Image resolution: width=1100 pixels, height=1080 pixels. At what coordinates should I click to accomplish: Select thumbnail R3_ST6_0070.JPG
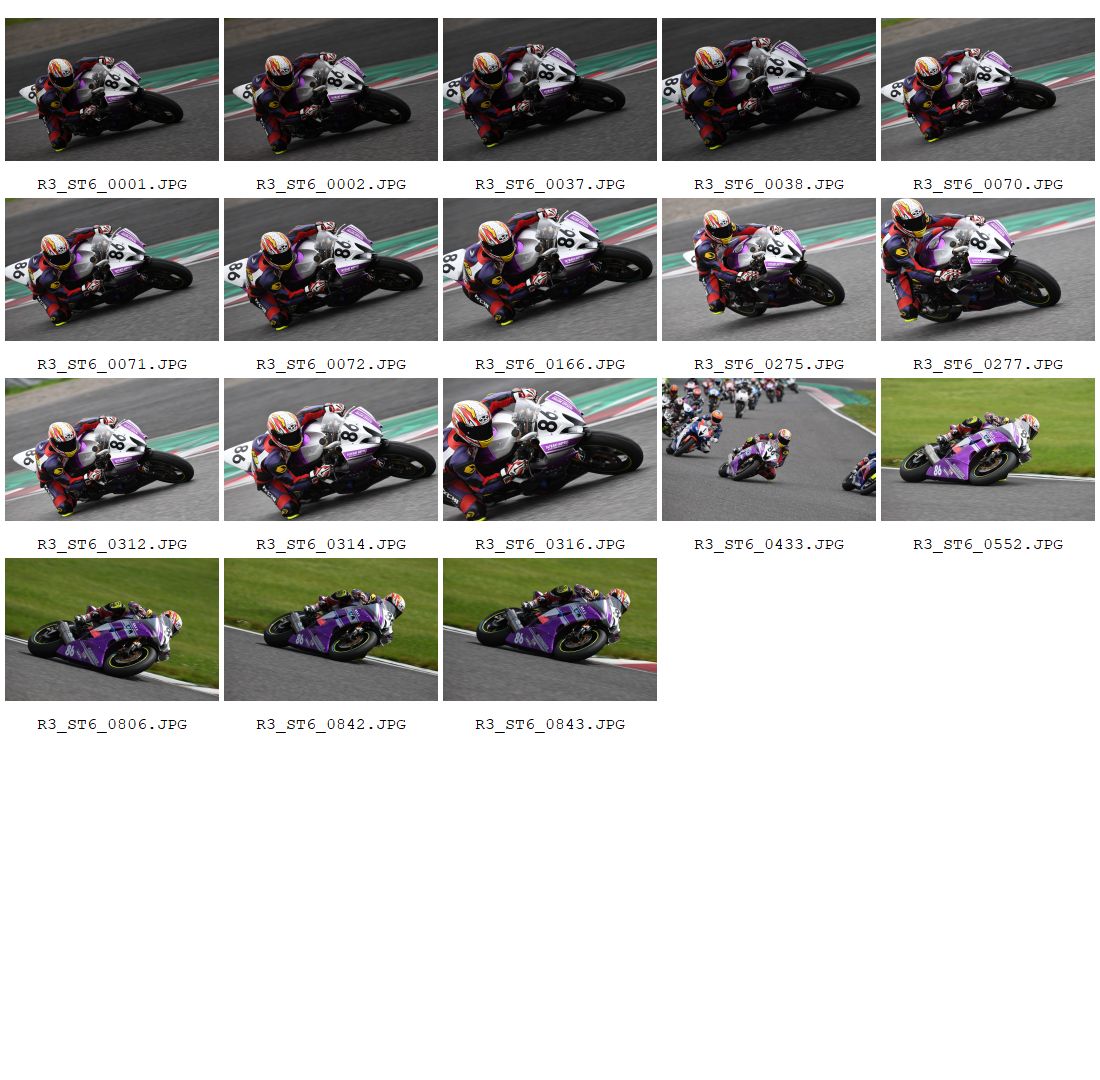pos(987,89)
